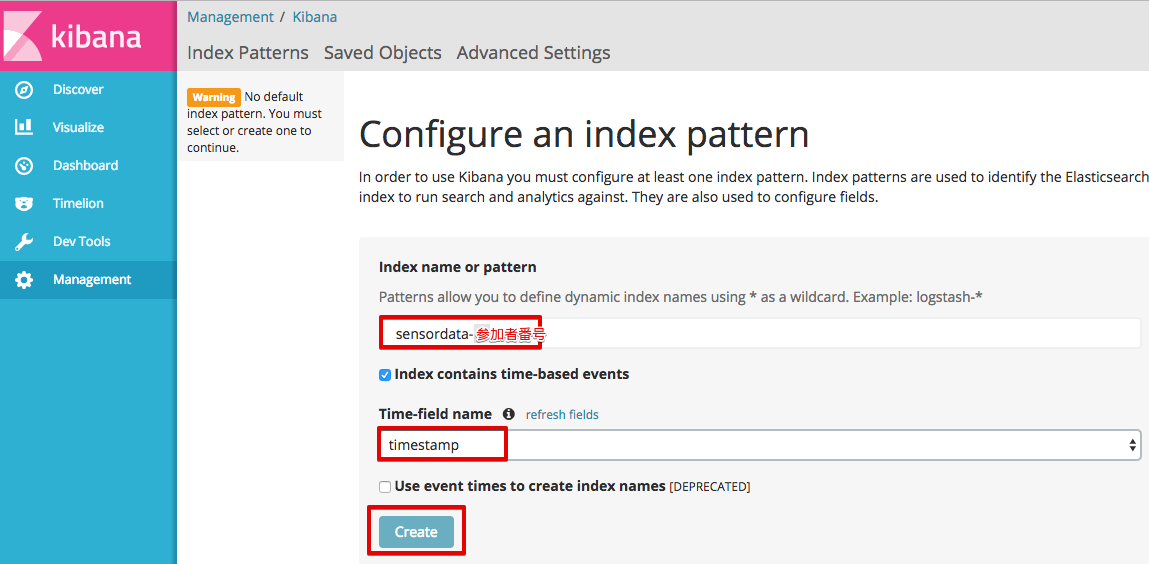Click Management breadcrumb link
This screenshot has height=564, width=1149.
[230, 17]
